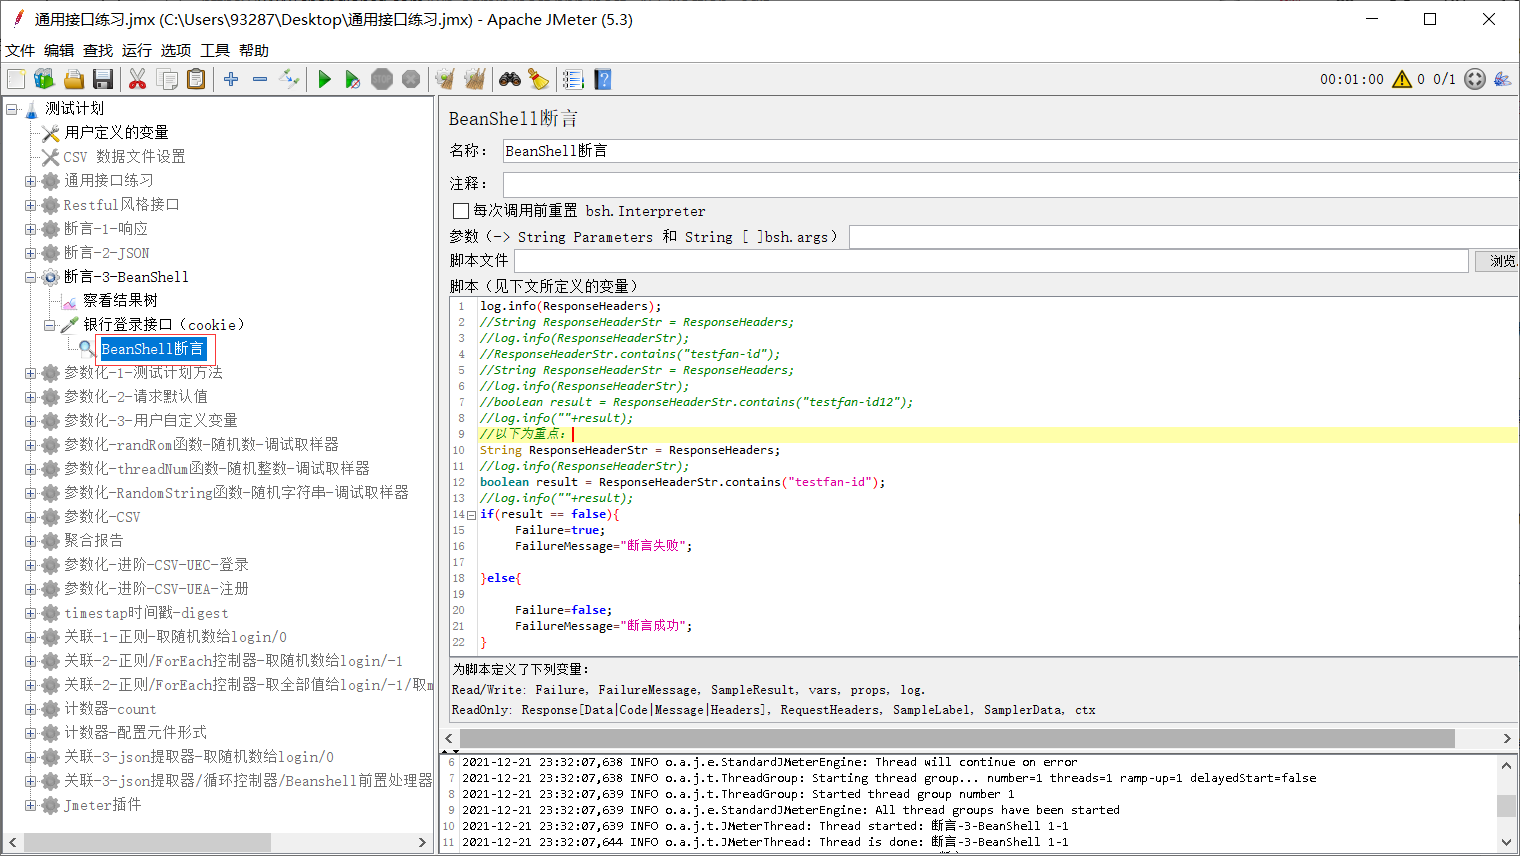Click the Reset Search yellow broom icon
Screen dimensions: 1520x856
point(538,79)
